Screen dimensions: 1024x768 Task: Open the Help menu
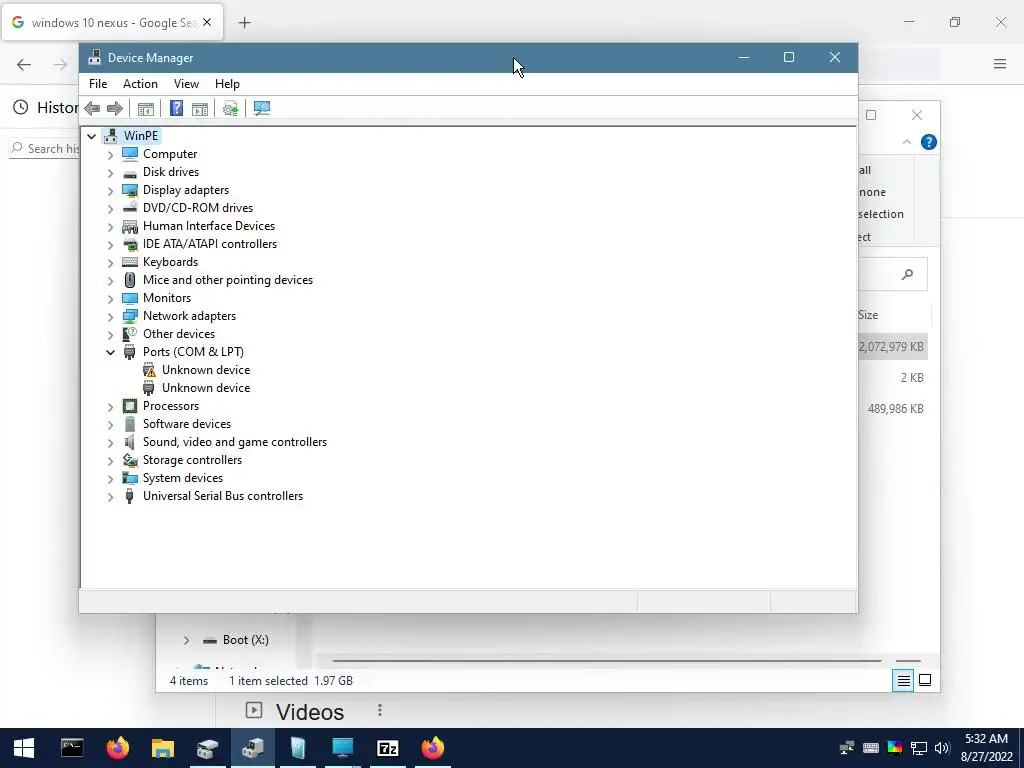click(x=227, y=84)
